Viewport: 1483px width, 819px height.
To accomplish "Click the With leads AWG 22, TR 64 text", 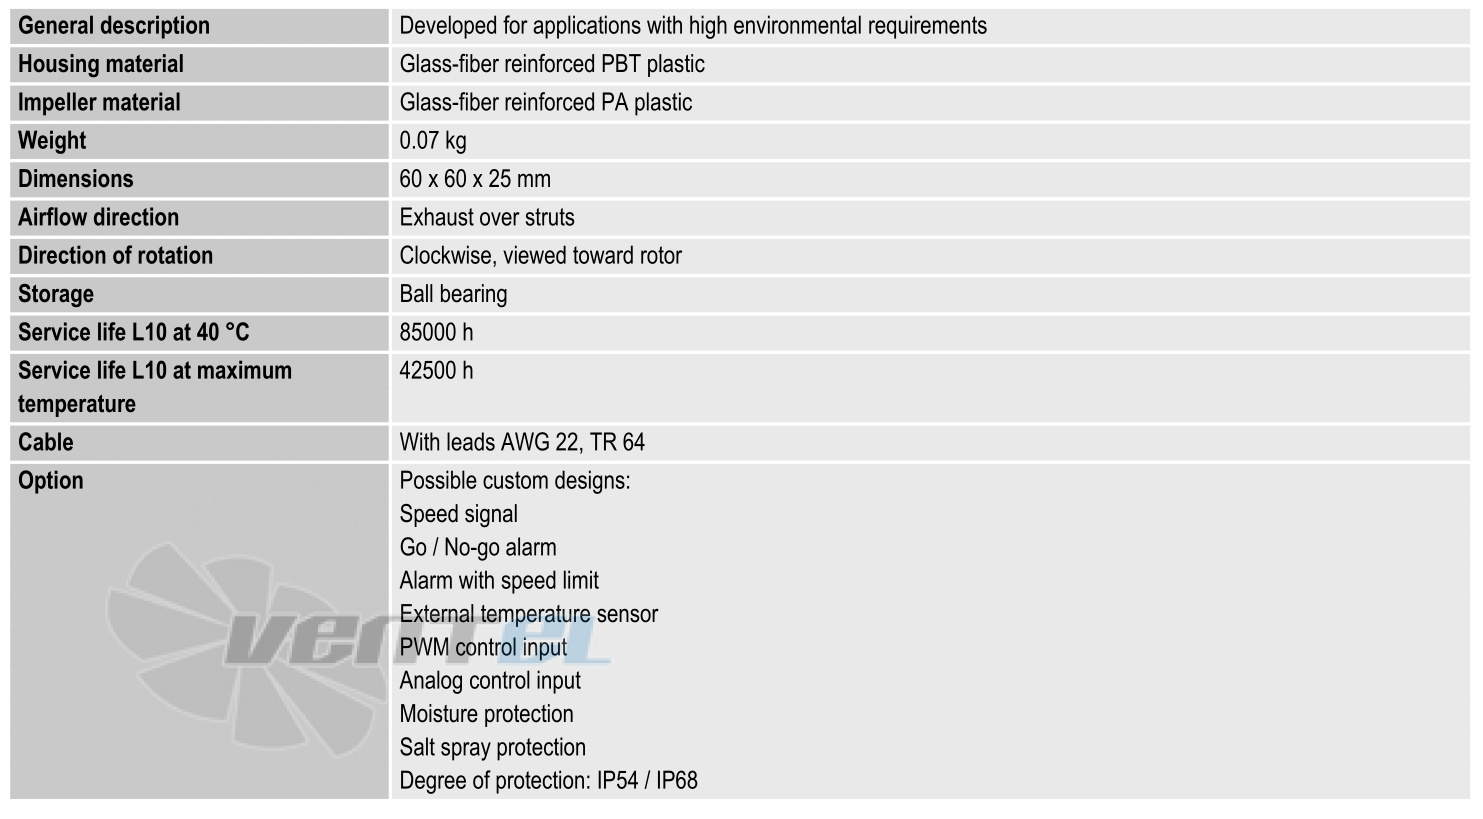I will coord(522,442).
